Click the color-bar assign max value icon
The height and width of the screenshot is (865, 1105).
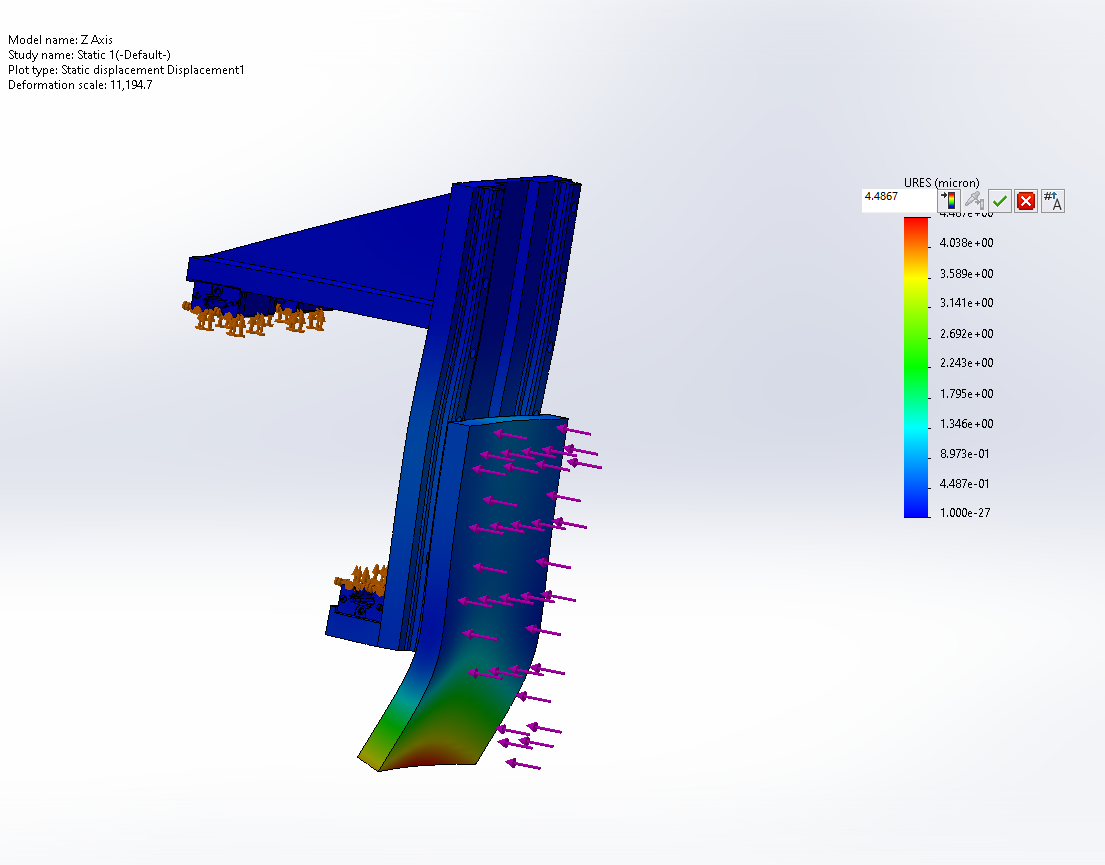(949, 201)
